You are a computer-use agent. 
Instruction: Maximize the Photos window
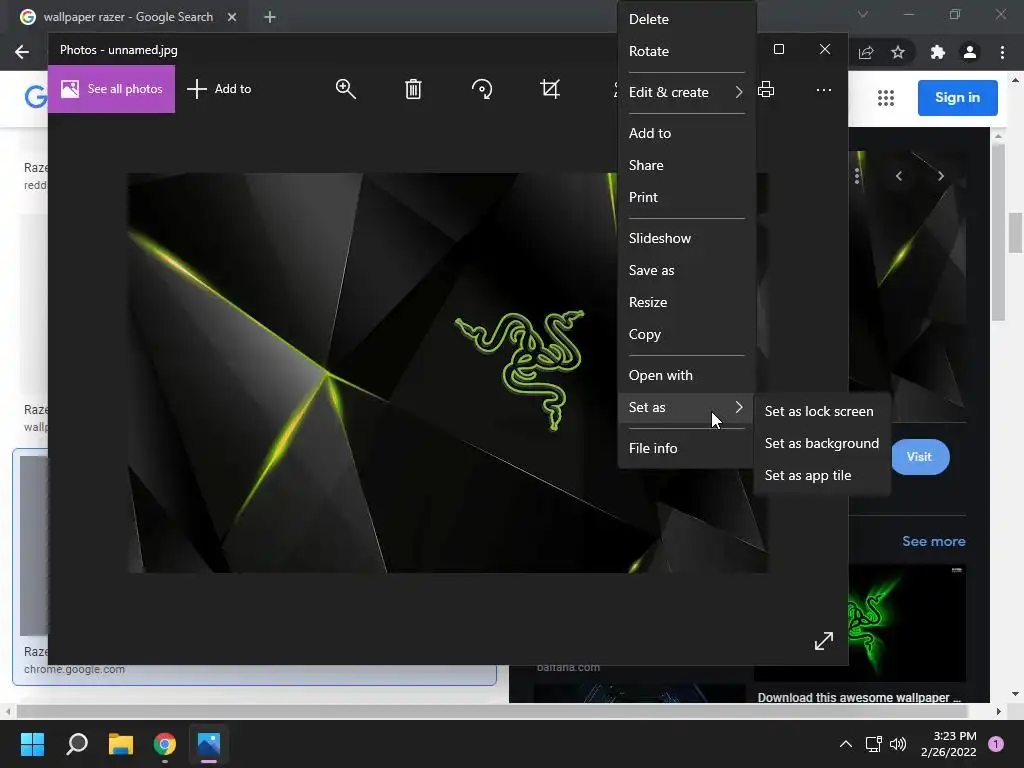click(778, 50)
